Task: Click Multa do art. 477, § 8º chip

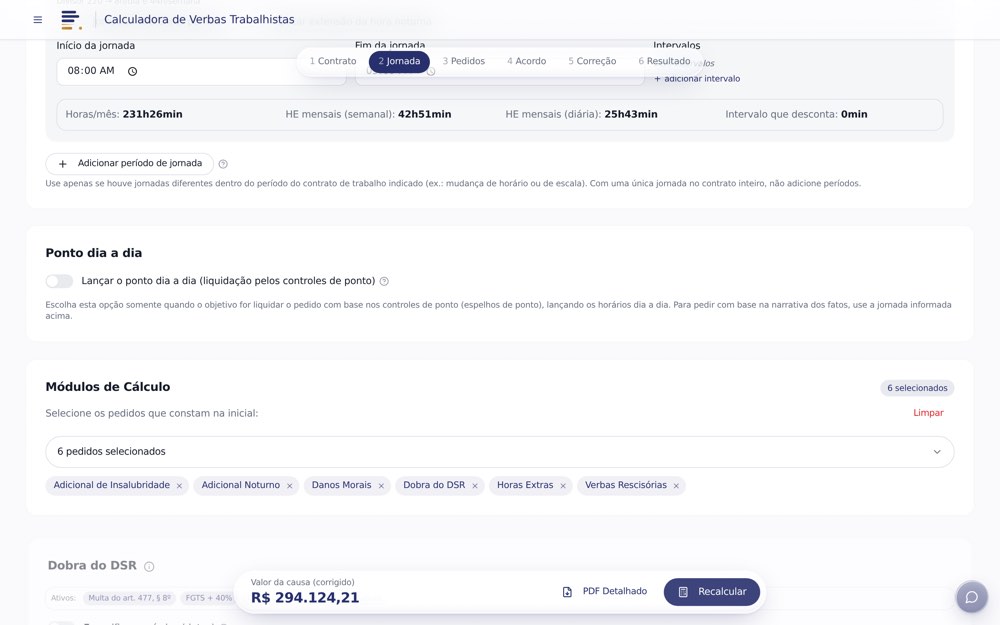Action: click(x=129, y=598)
